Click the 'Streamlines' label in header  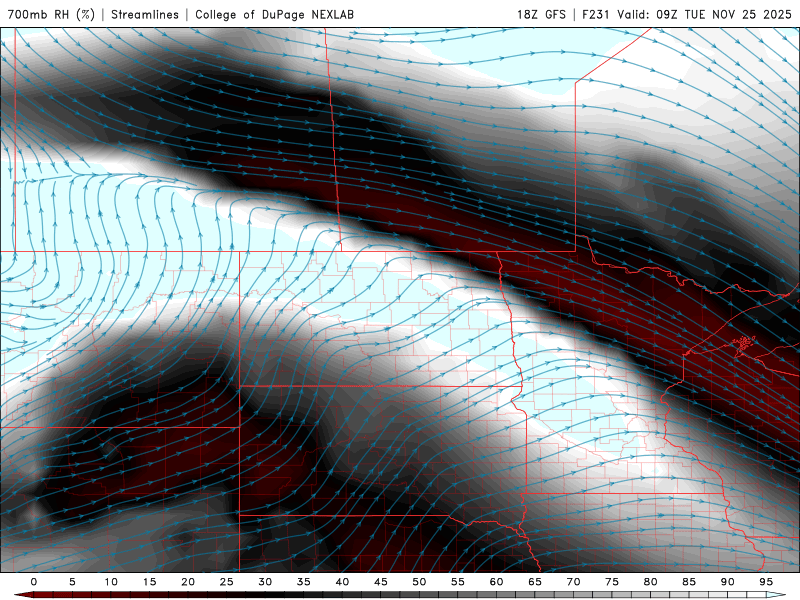145,14
